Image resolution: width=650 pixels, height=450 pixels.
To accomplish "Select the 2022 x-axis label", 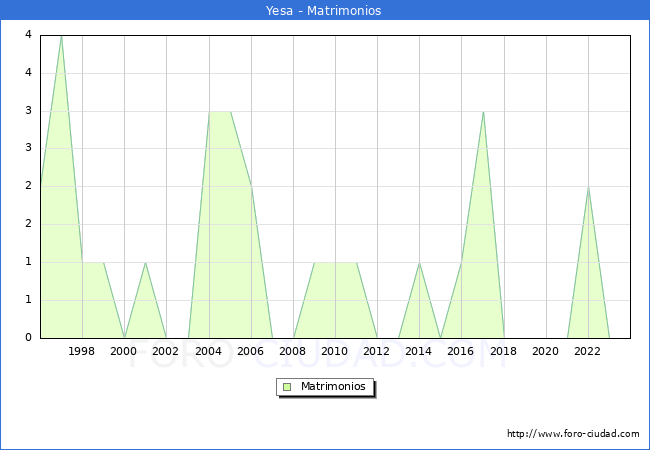I will point(587,351).
